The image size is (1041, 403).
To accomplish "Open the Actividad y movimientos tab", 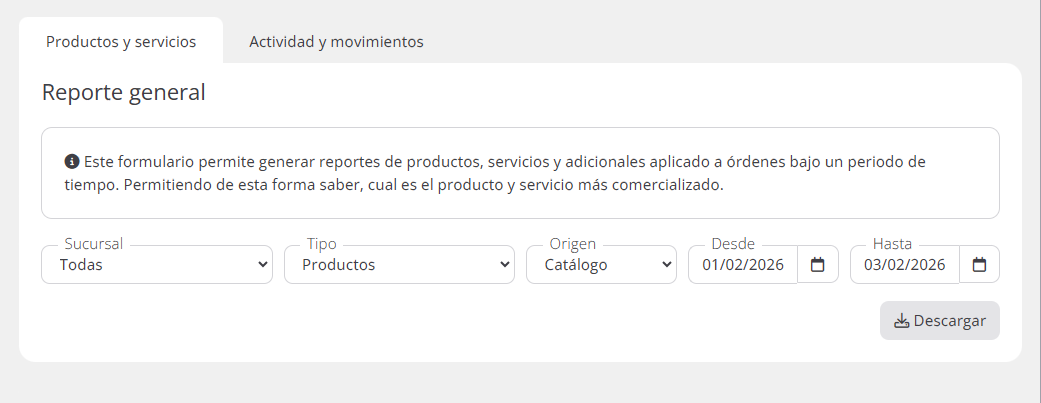I will pyautogui.click(x=336, y=42).
